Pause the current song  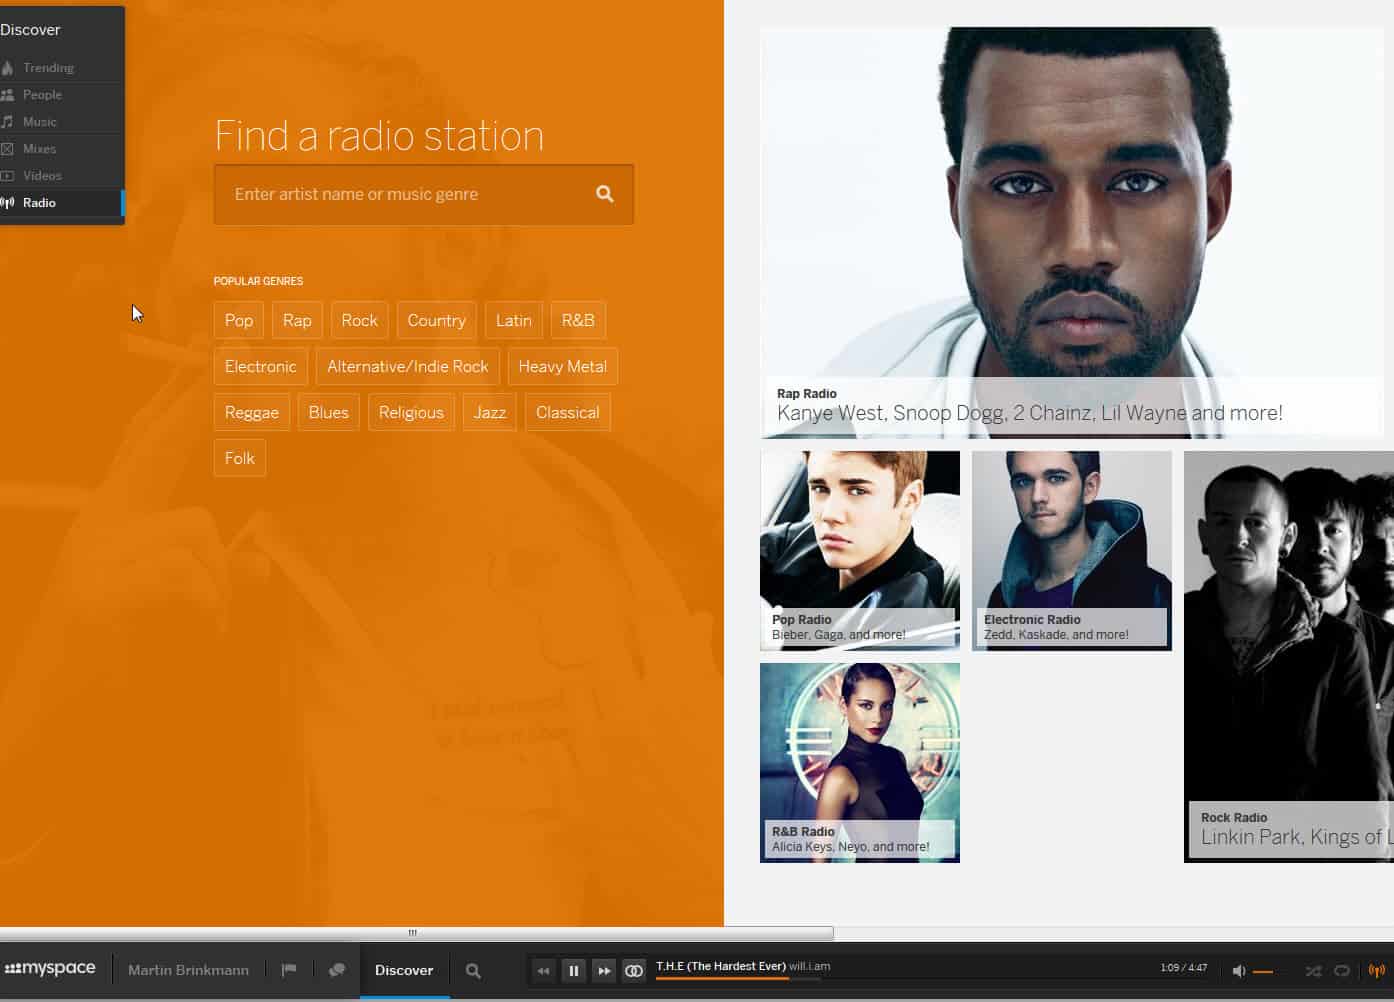(573, 971)
